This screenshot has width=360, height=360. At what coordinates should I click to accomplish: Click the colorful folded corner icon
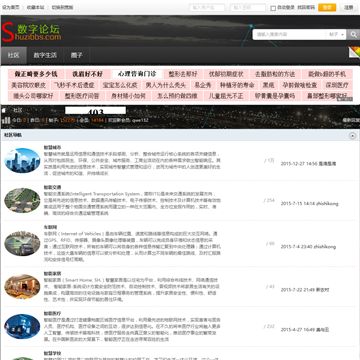pyautogui.click(x=354, y=52)
